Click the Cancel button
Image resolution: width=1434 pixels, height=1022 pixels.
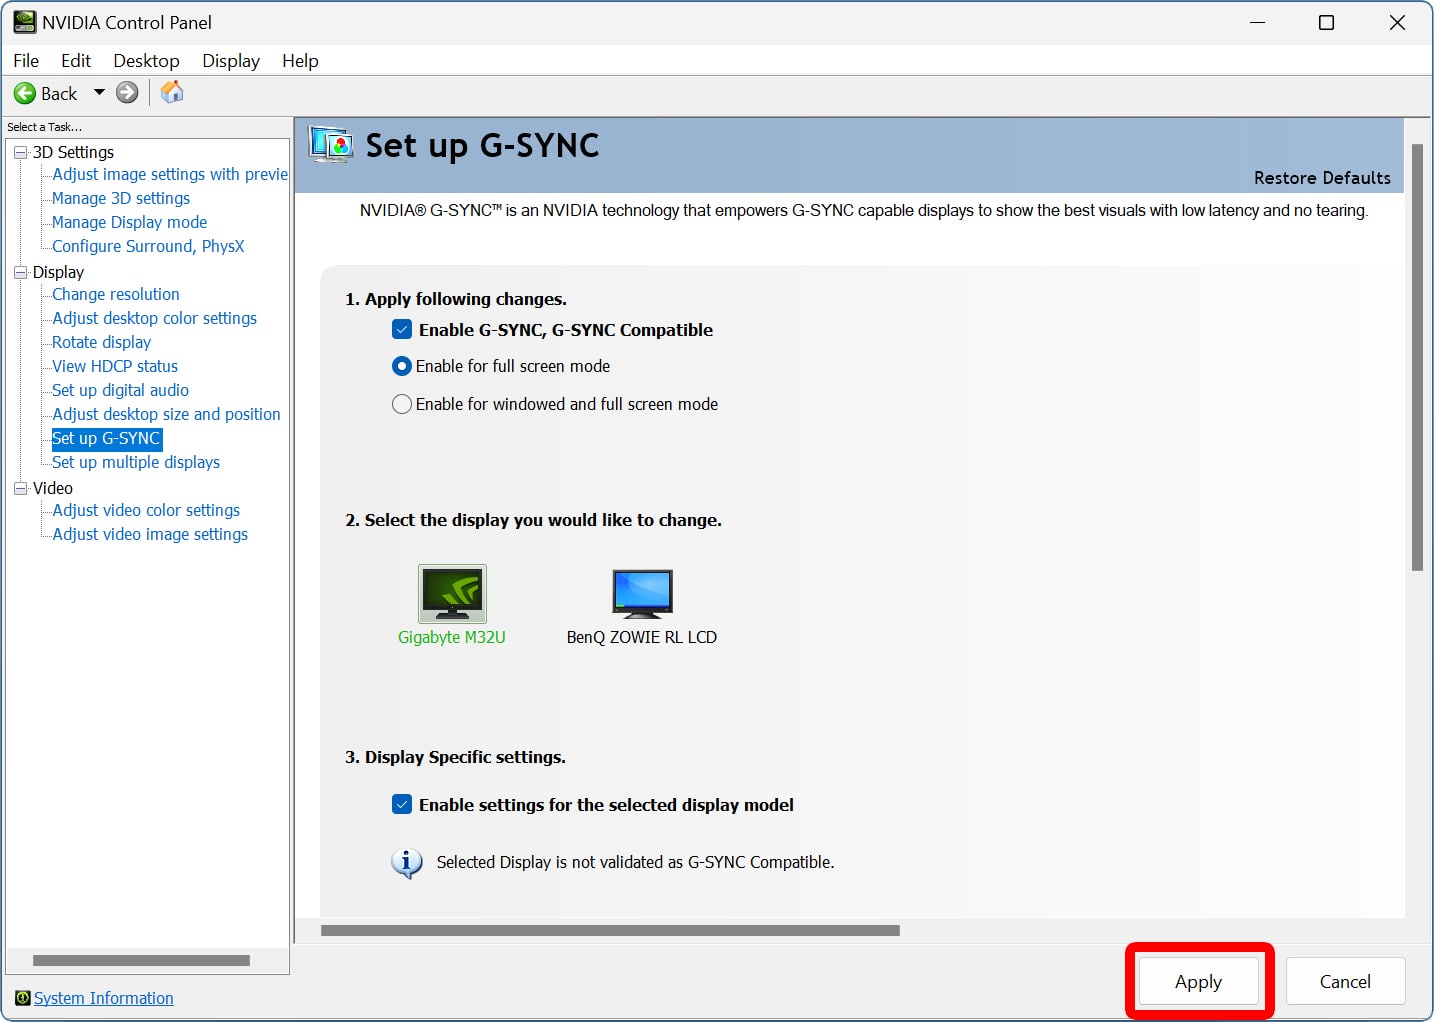(1345, 982)
